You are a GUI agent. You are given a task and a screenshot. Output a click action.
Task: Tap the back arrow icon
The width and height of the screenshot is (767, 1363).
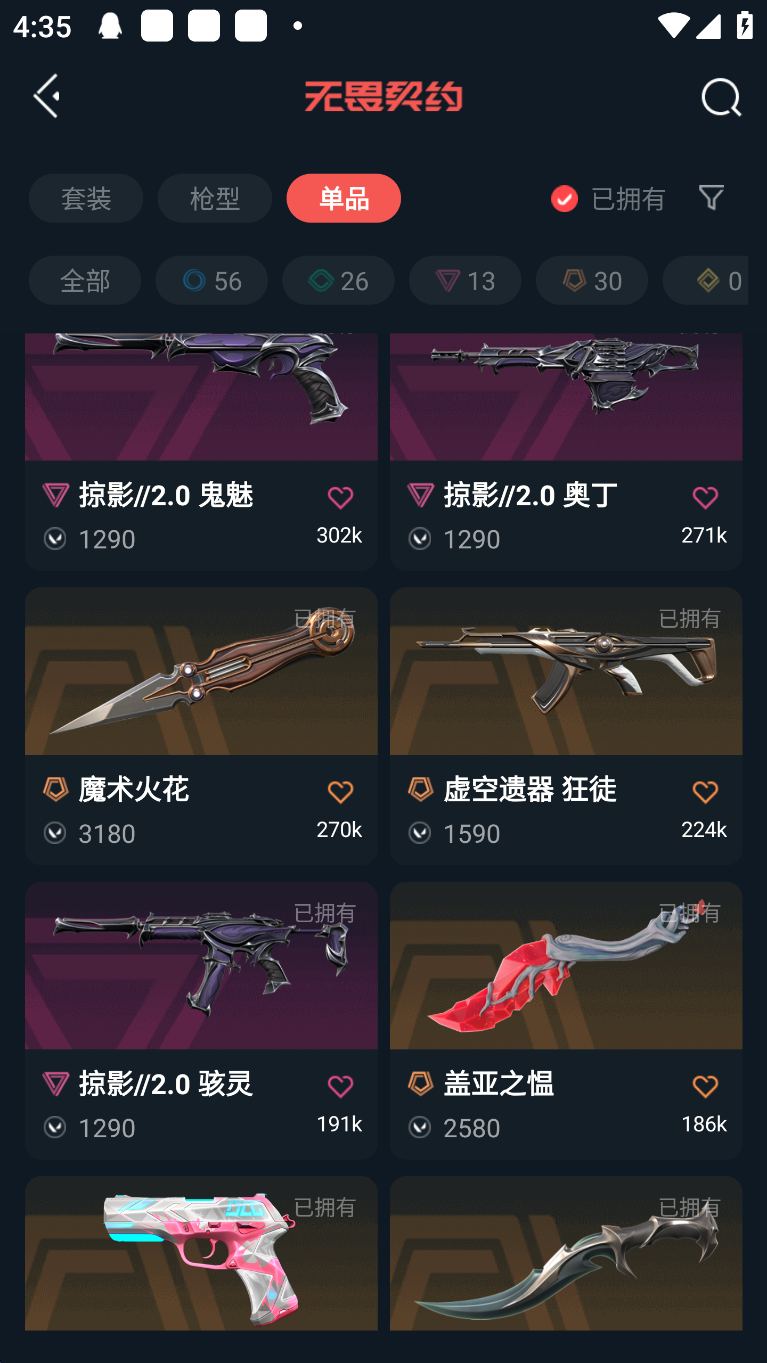point(46,96)
